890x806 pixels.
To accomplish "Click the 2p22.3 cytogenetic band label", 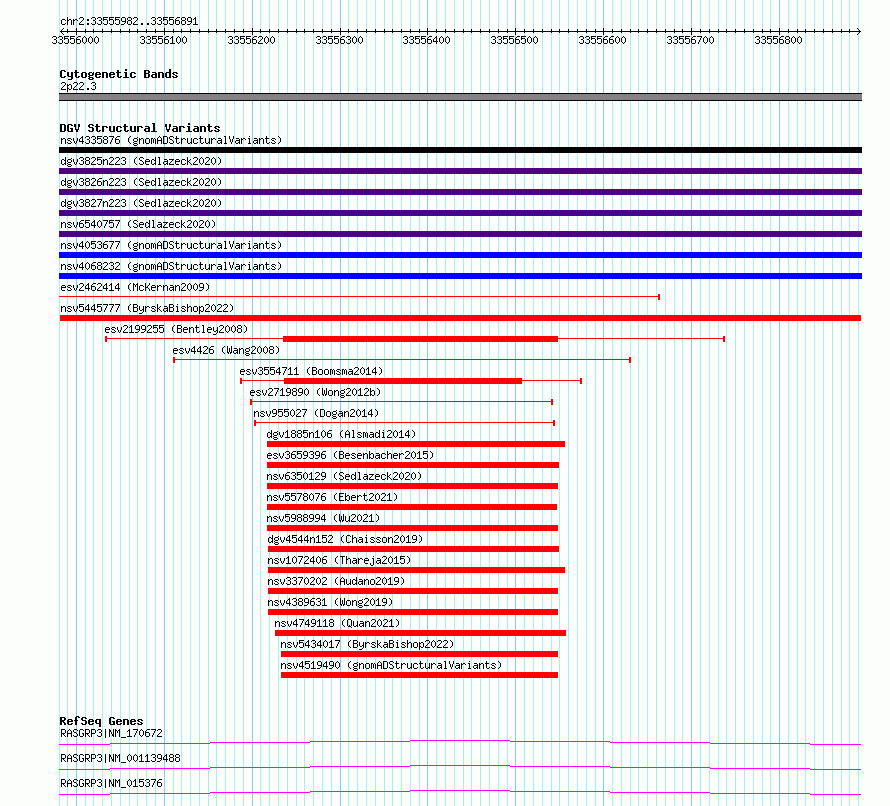I will tap(78, 86).
